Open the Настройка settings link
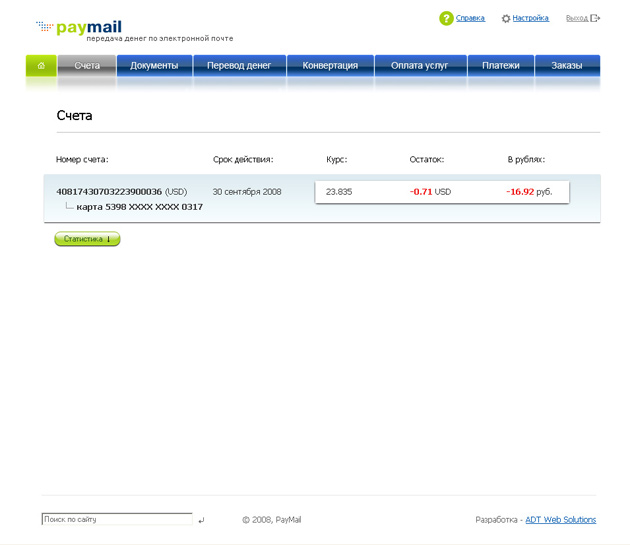 tap(530, 18)
